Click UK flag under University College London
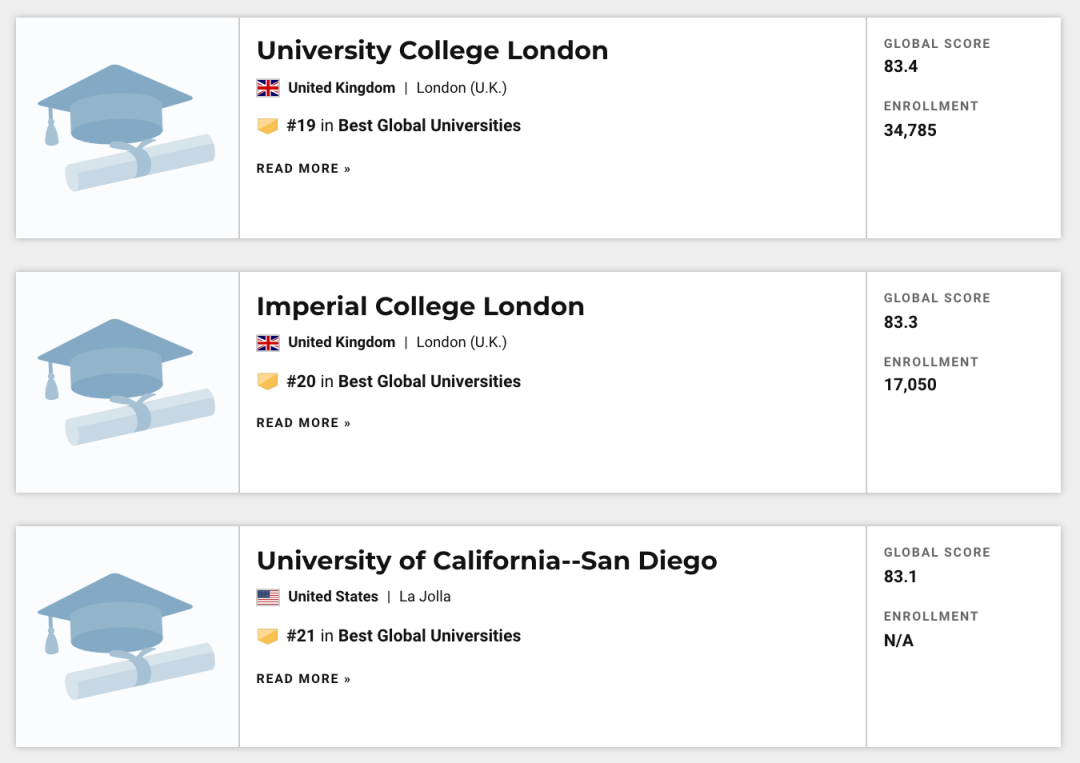This screenshot has width=1080, height=763. click(268, 88)
